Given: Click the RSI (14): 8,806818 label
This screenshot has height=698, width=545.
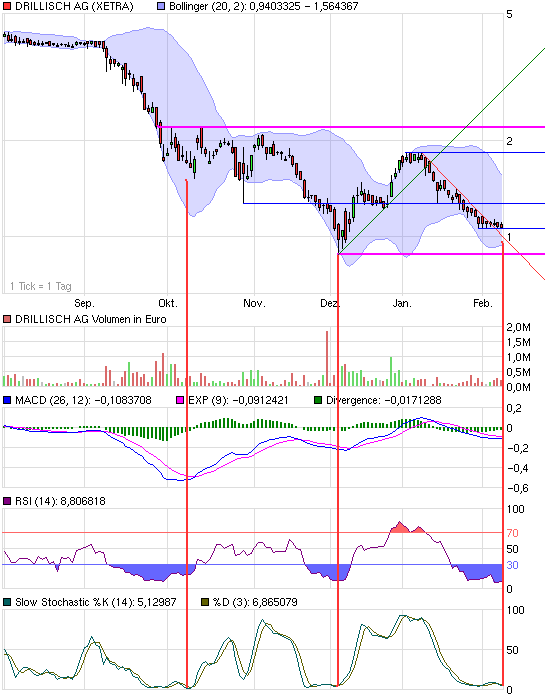Looking at the screenshot, I should [60, 501].
